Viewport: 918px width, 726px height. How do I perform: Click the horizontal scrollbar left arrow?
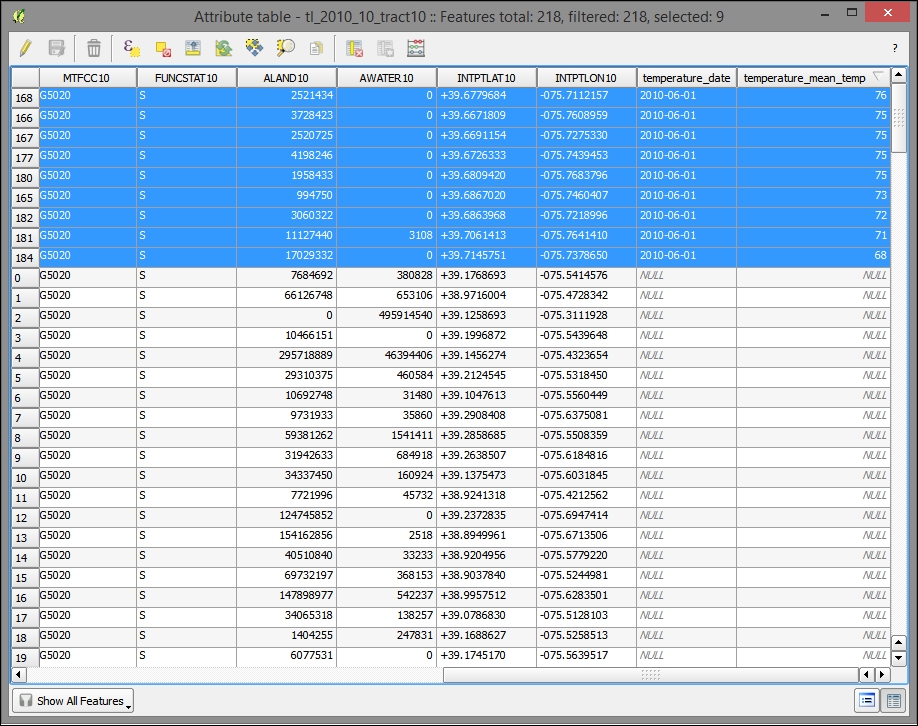click(18, 675)
